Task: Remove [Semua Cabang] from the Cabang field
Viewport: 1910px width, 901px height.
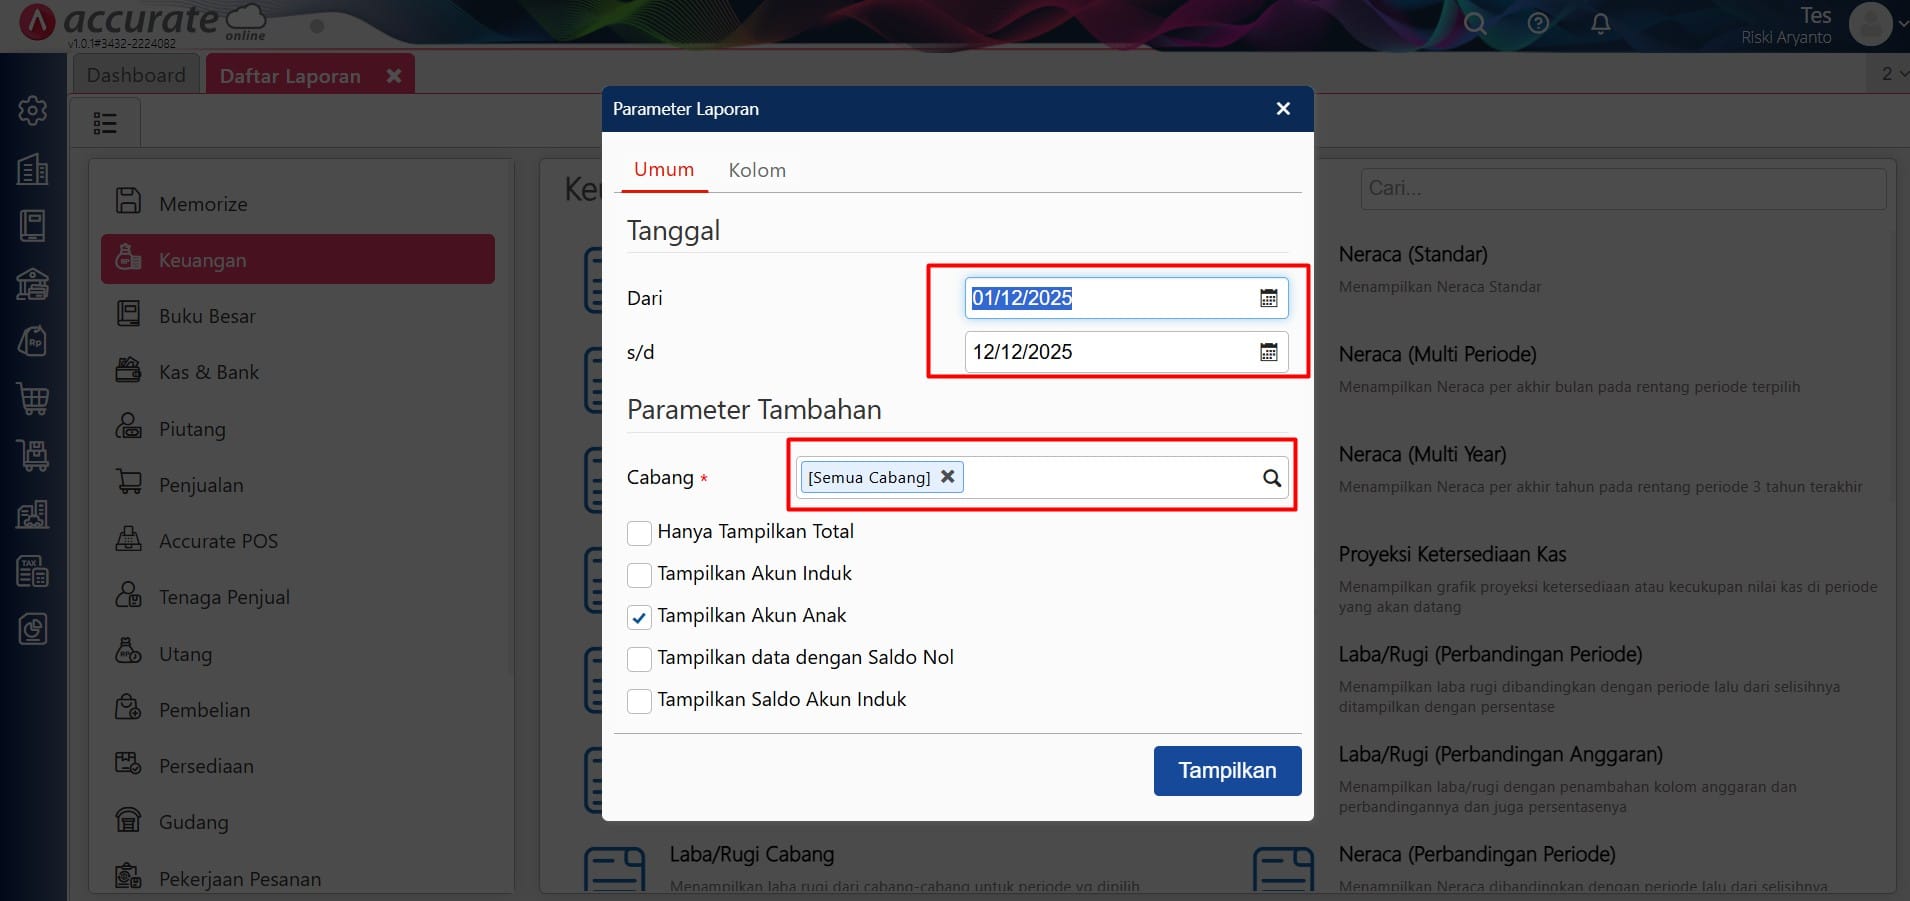Action: [946, 477]
